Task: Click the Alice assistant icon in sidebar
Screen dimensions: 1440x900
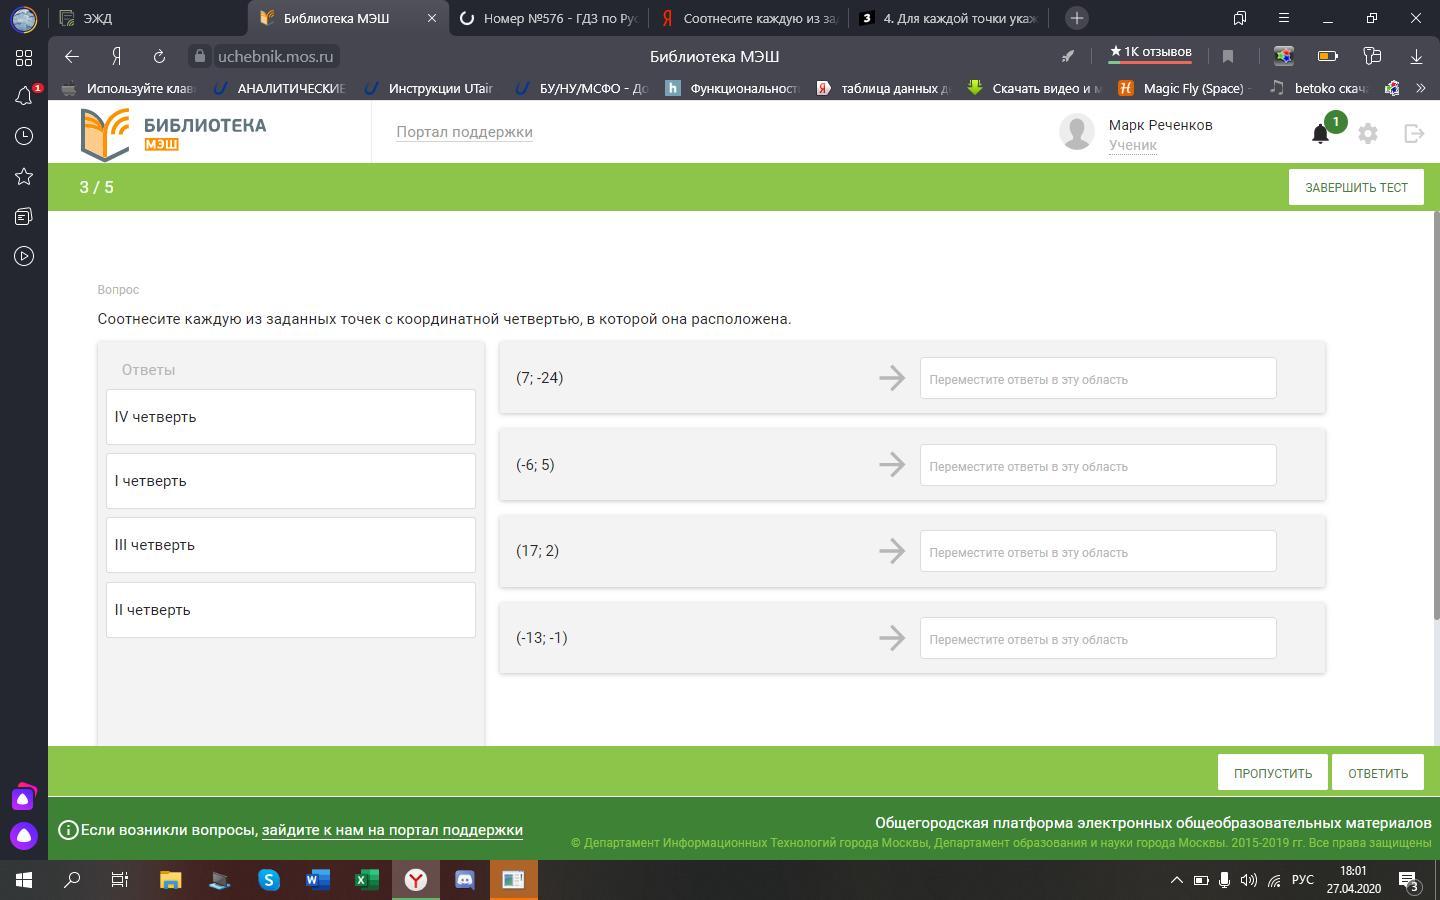Action: (24, 835)
